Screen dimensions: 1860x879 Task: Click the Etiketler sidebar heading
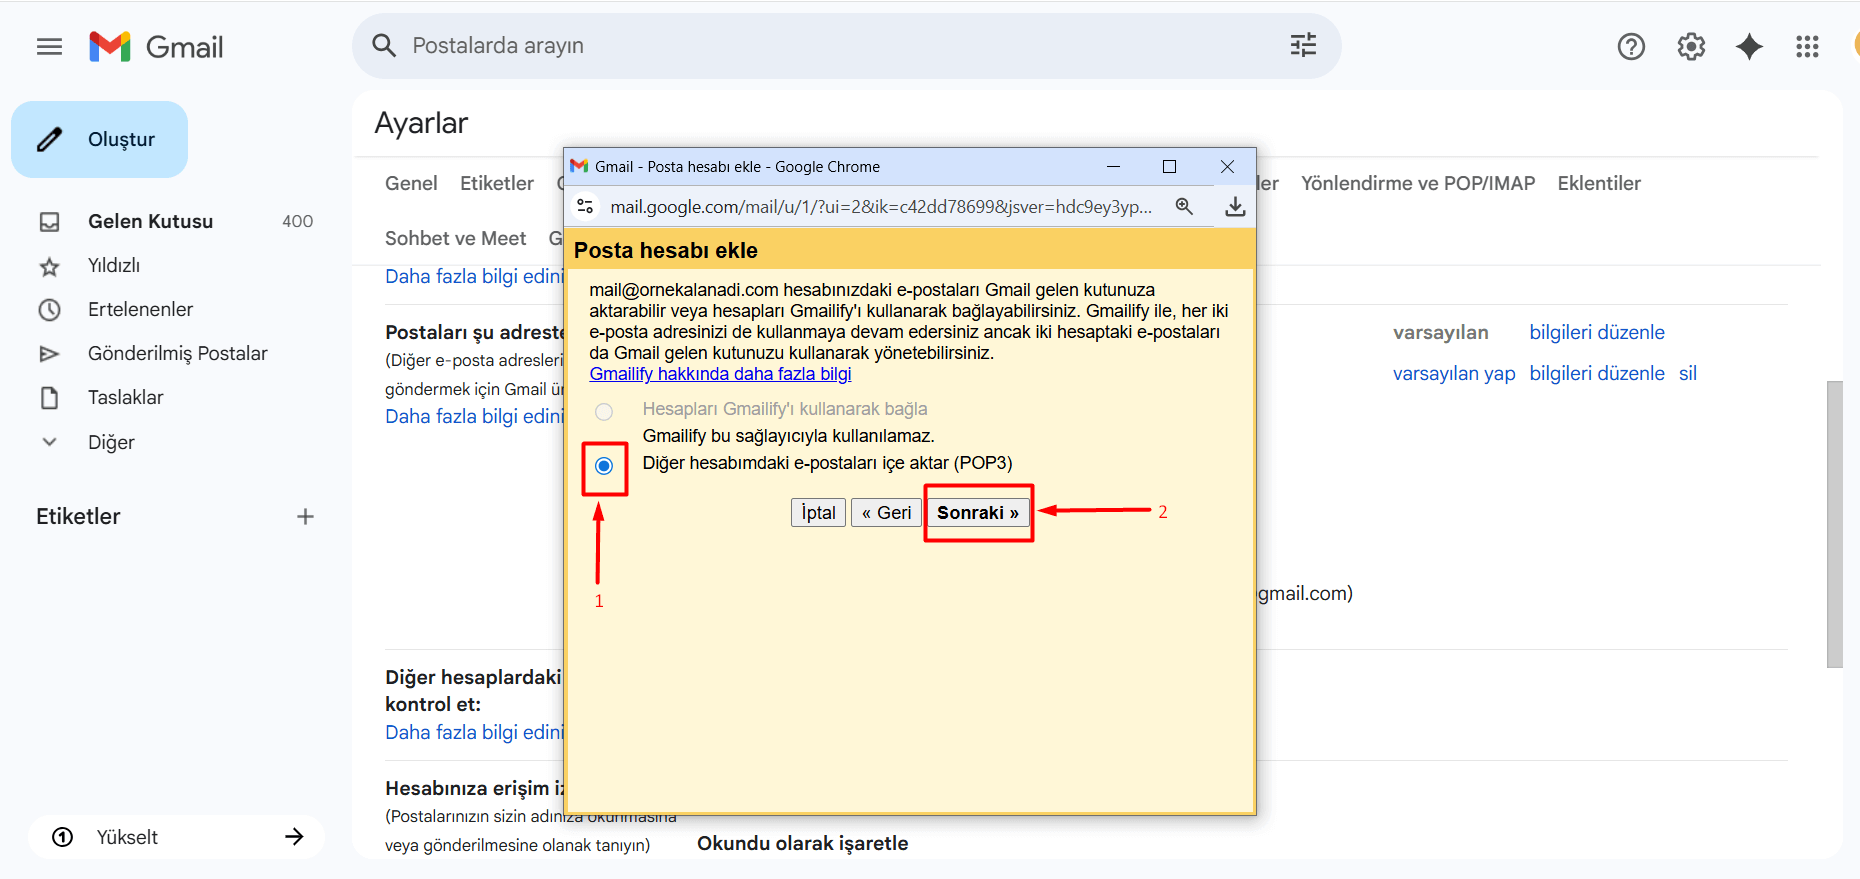click(x=78, y=516)
